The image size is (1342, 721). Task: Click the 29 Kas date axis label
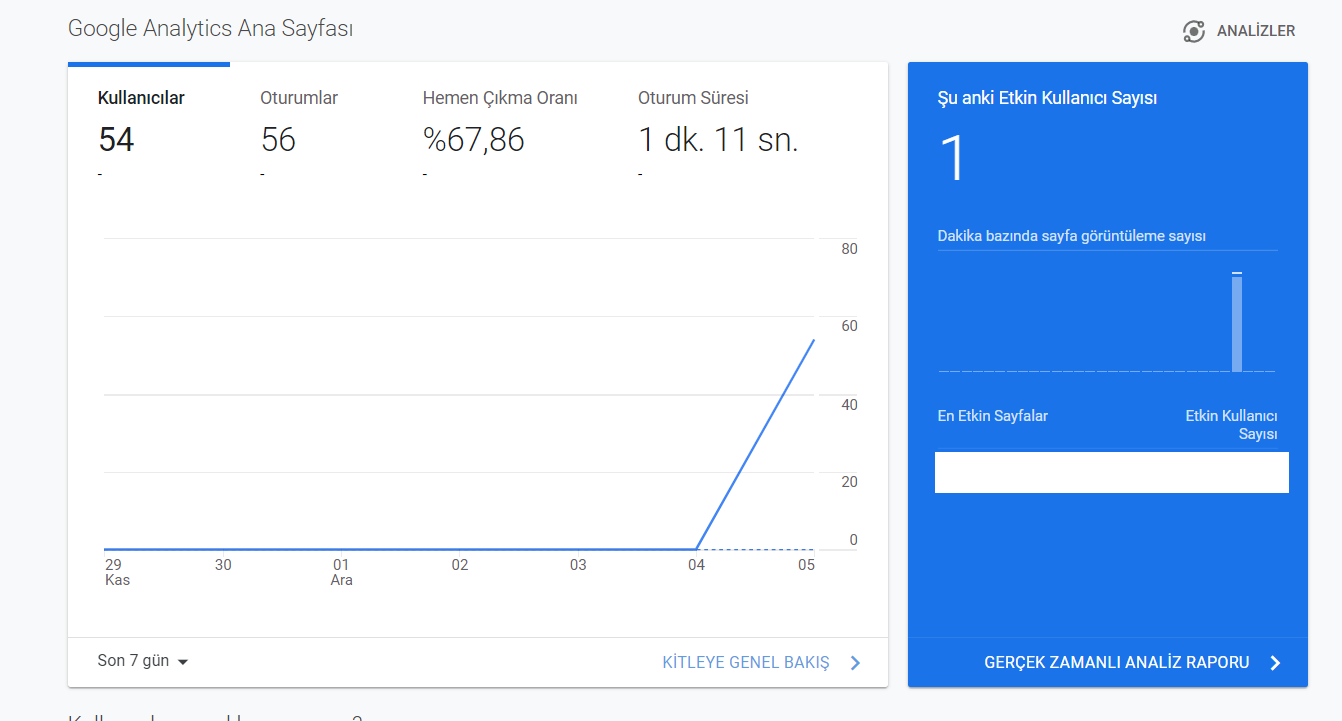[117, 572]
